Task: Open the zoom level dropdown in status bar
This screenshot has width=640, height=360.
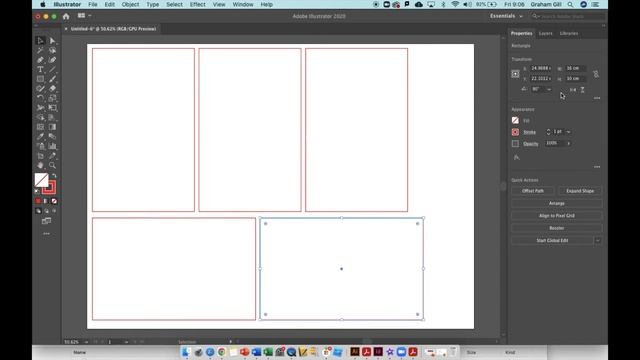Action: [x=86, y=342]
